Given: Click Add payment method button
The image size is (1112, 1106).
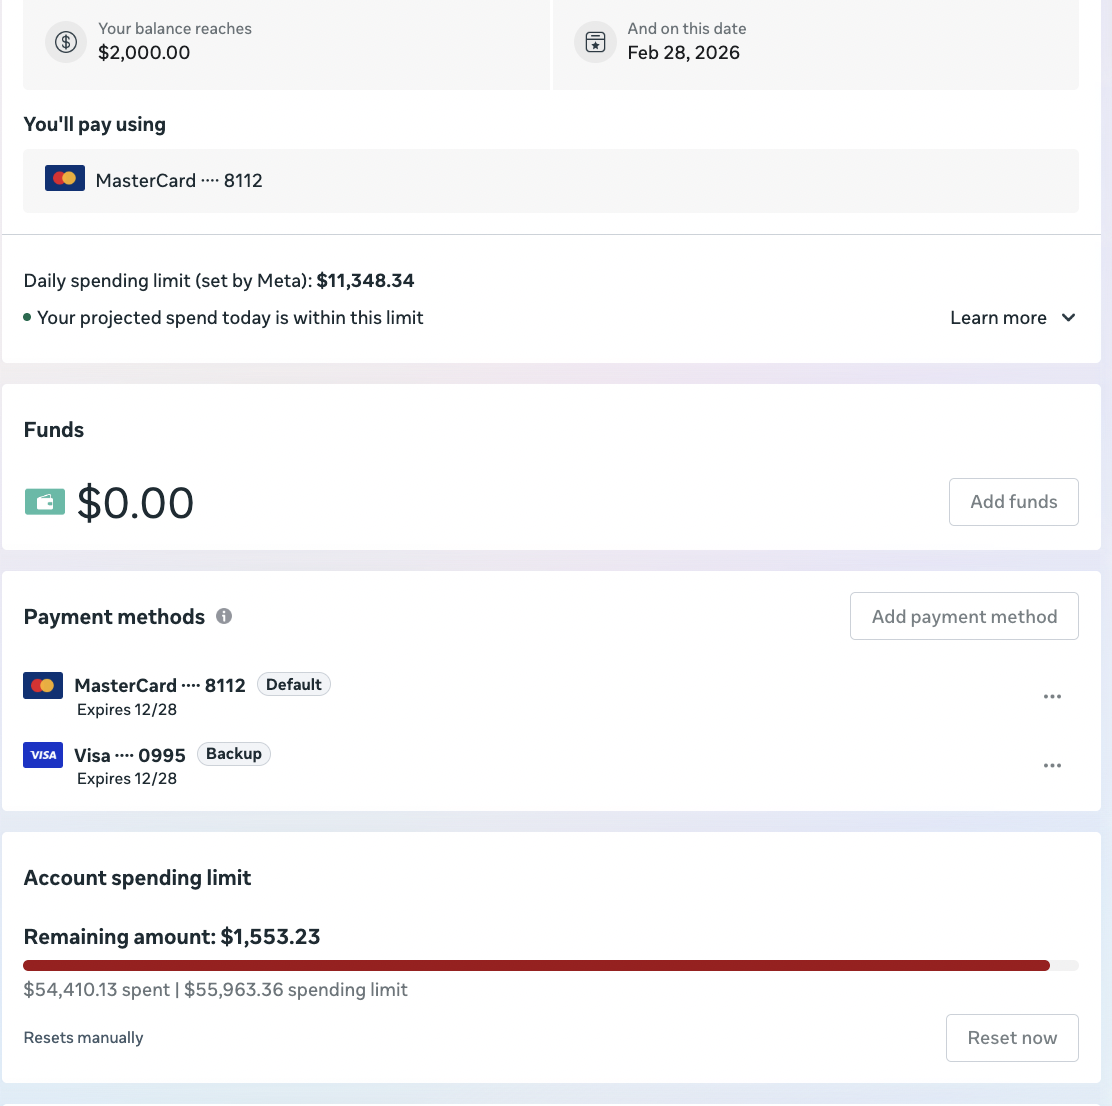Looking at the screenshot, I should tap(964, 616).
